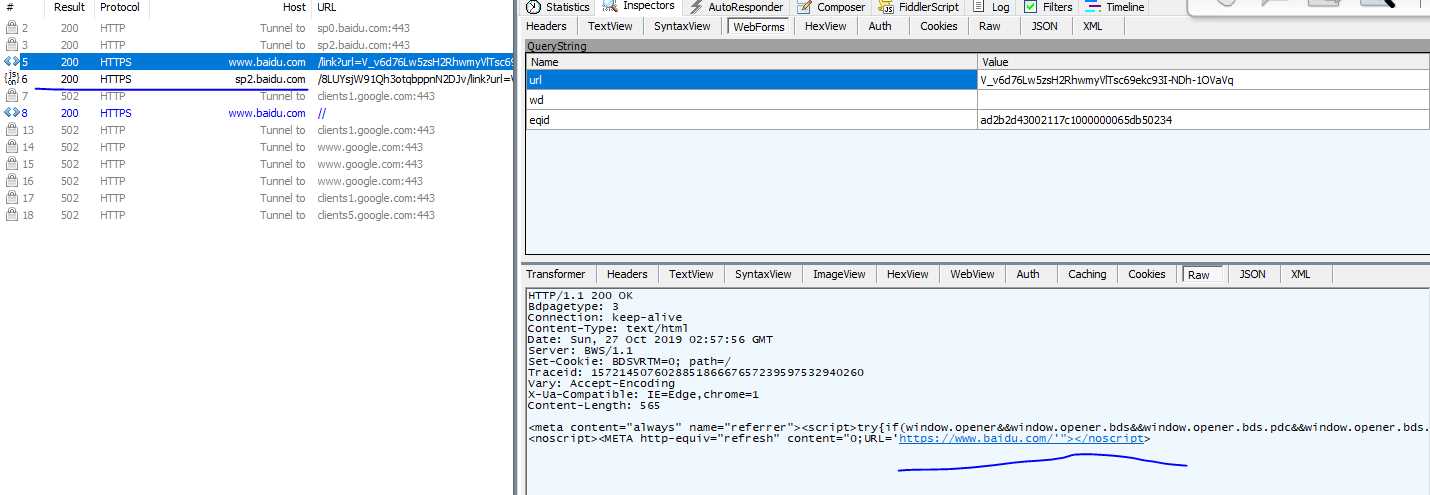Select request inspector Raw tab
Screen dimensions: 1430x495
click(x=990, y=26)
